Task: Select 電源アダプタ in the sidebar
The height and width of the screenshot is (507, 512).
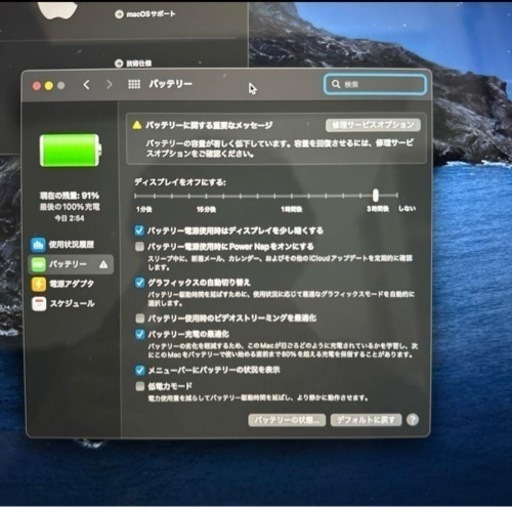Action: [71, 284]
